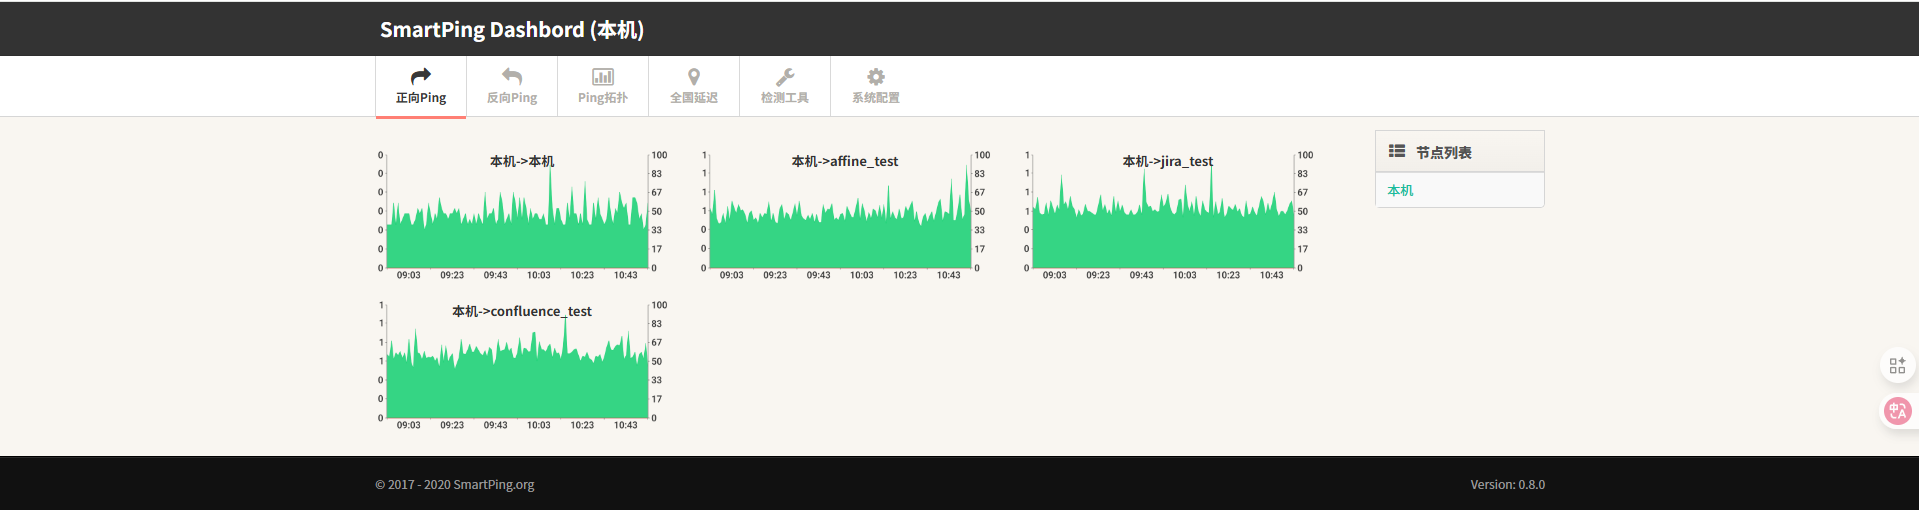
Task: Select 本机 in the node list
Action: coord(1400,190)
